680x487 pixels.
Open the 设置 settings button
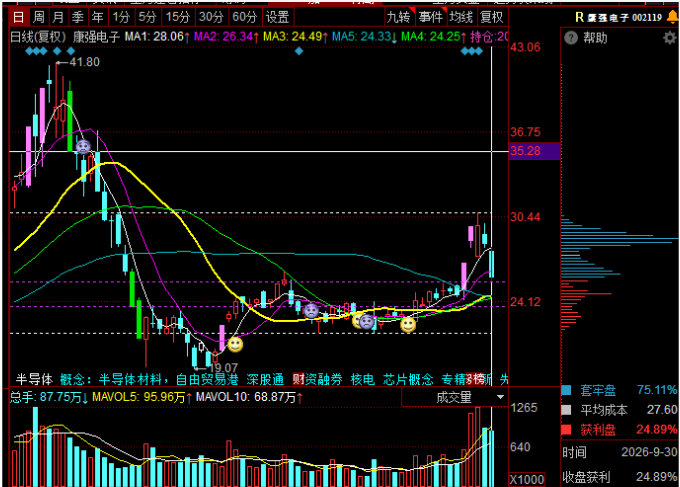click(x=278, y=17)
